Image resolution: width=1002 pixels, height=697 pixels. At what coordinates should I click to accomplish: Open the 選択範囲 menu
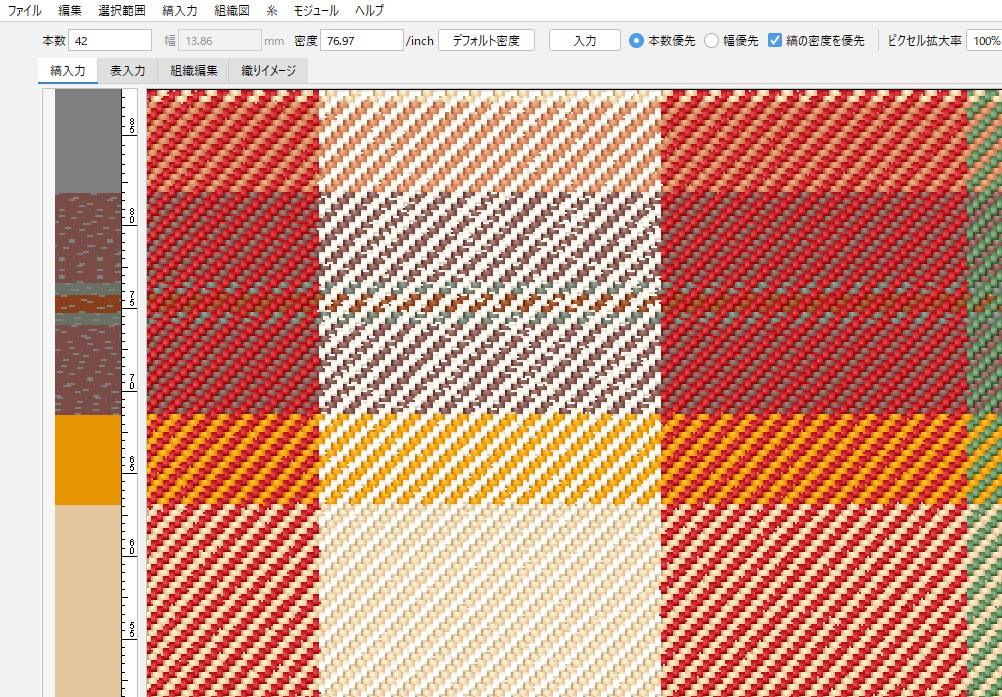click(x=122, y=11)
